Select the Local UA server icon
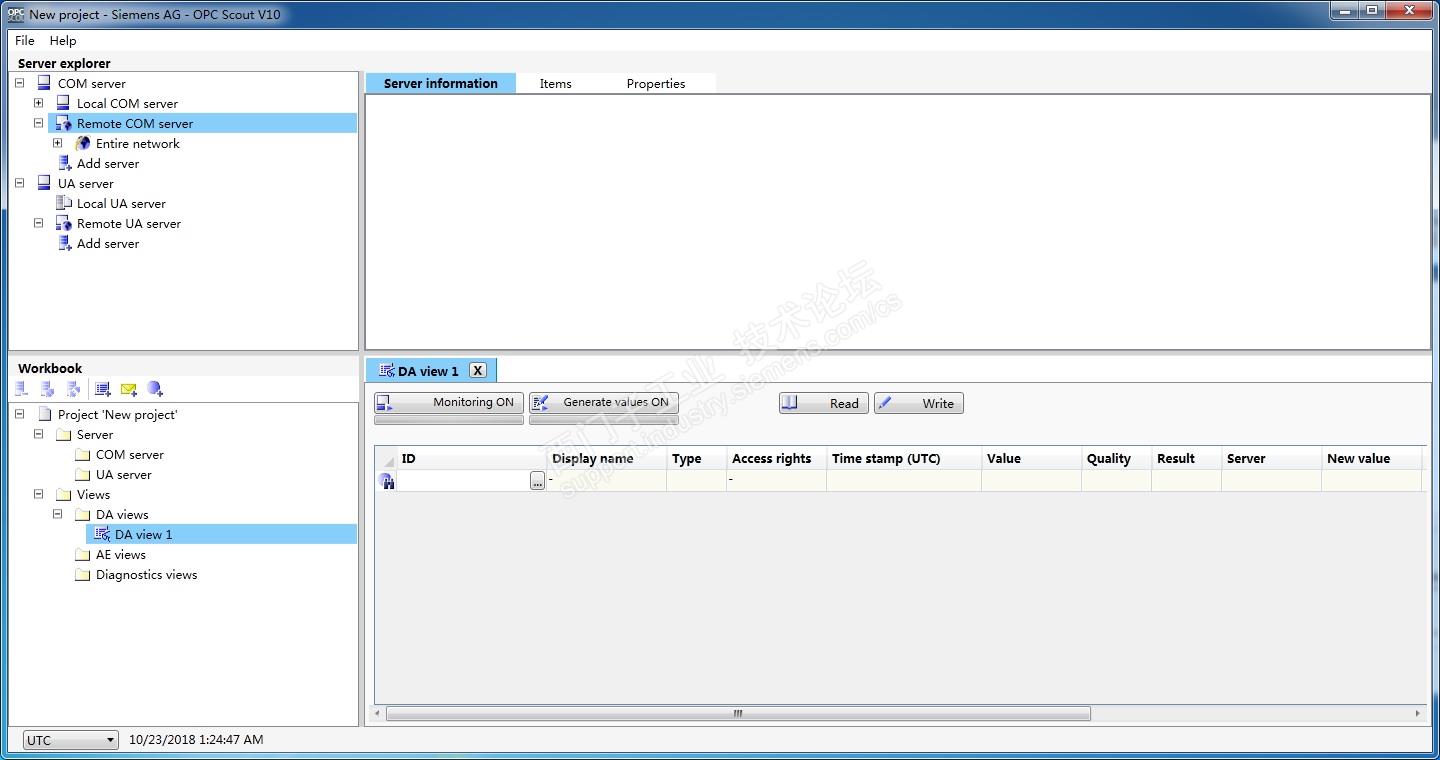 [x=63, y=203]
